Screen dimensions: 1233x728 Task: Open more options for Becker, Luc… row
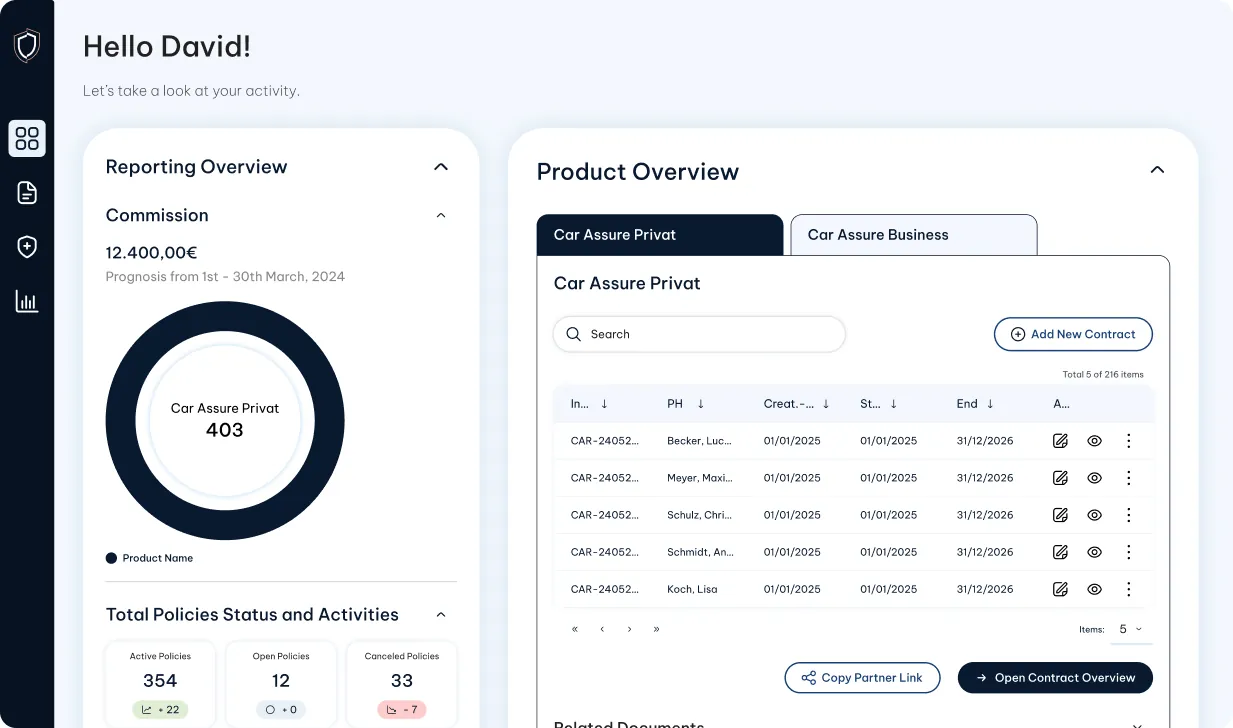point(1129,441)
